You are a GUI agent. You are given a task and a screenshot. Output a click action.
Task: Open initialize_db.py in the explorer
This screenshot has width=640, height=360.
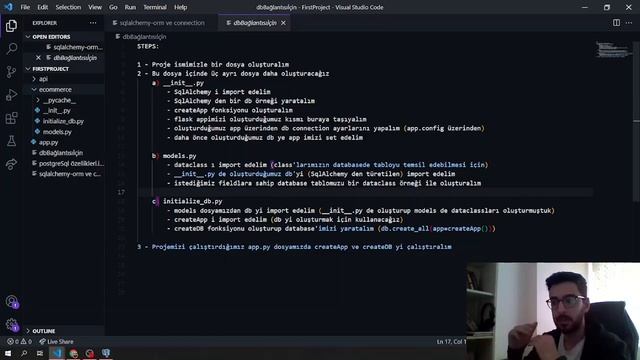(x=64, y=121)
